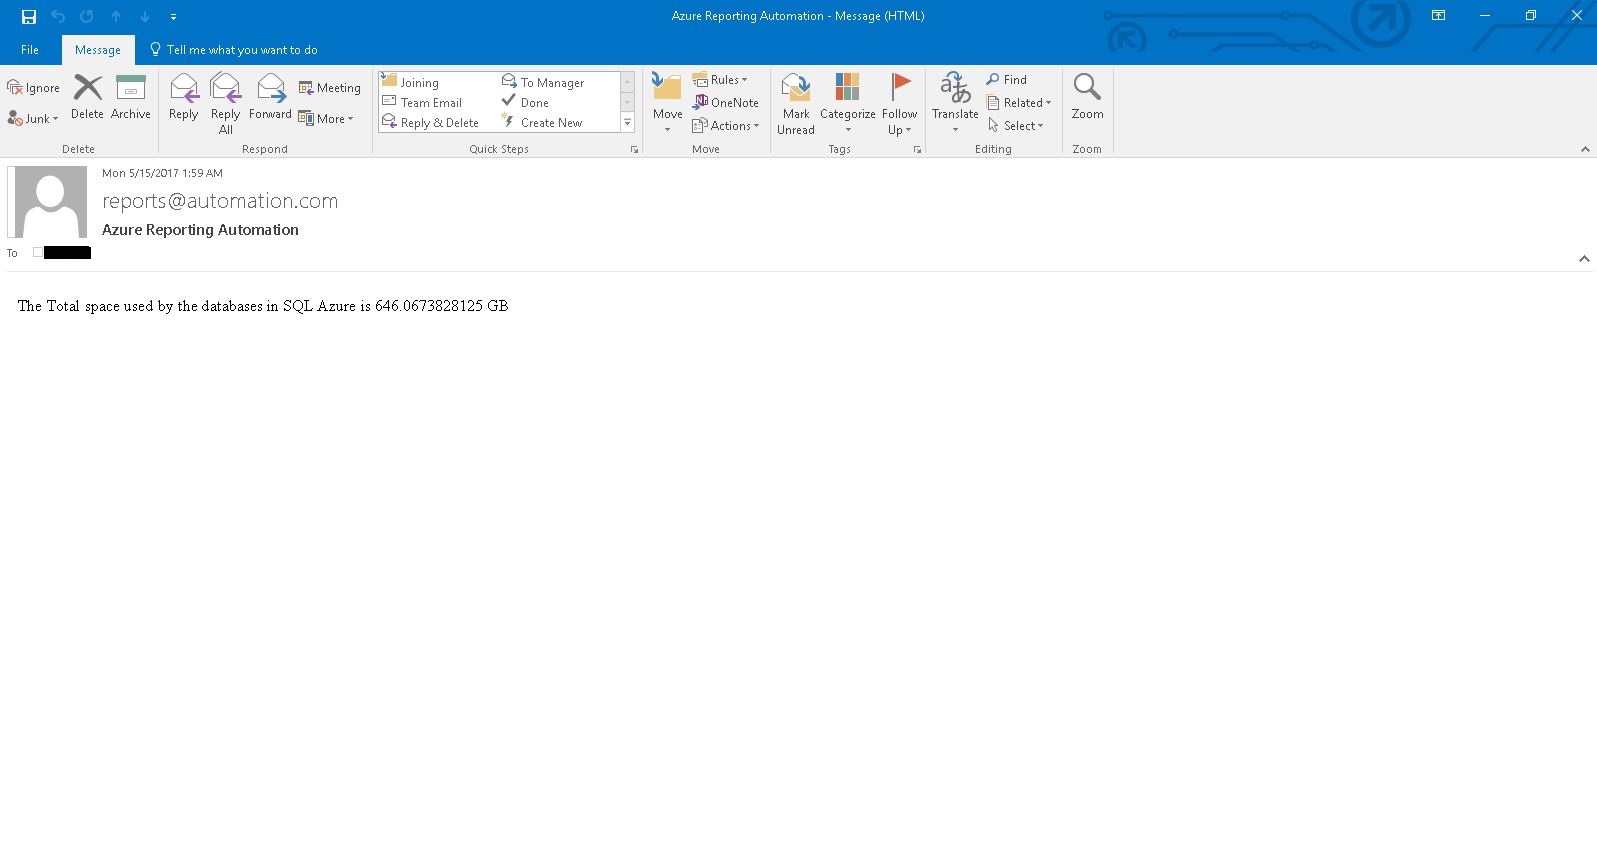Delete this email message
This screenshot has width=1597, height=855.
point(88,97)
